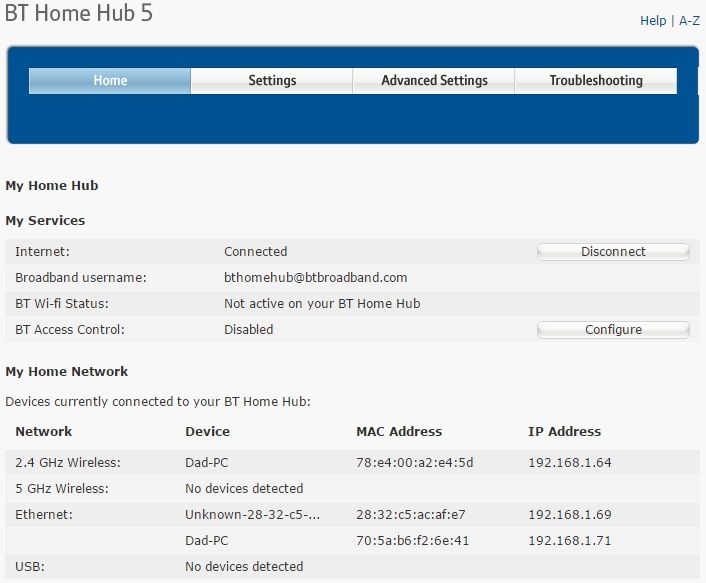Screen dimensions: 706x583
Task: Select MAC address 70:5a:b6:f2:6e:41
Action: coord(412,541)
